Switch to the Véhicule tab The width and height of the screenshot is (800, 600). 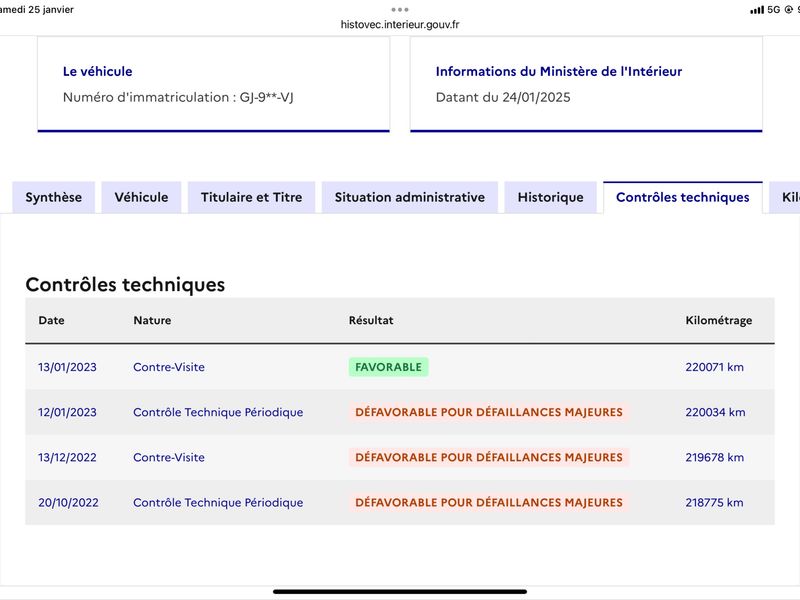141,197
